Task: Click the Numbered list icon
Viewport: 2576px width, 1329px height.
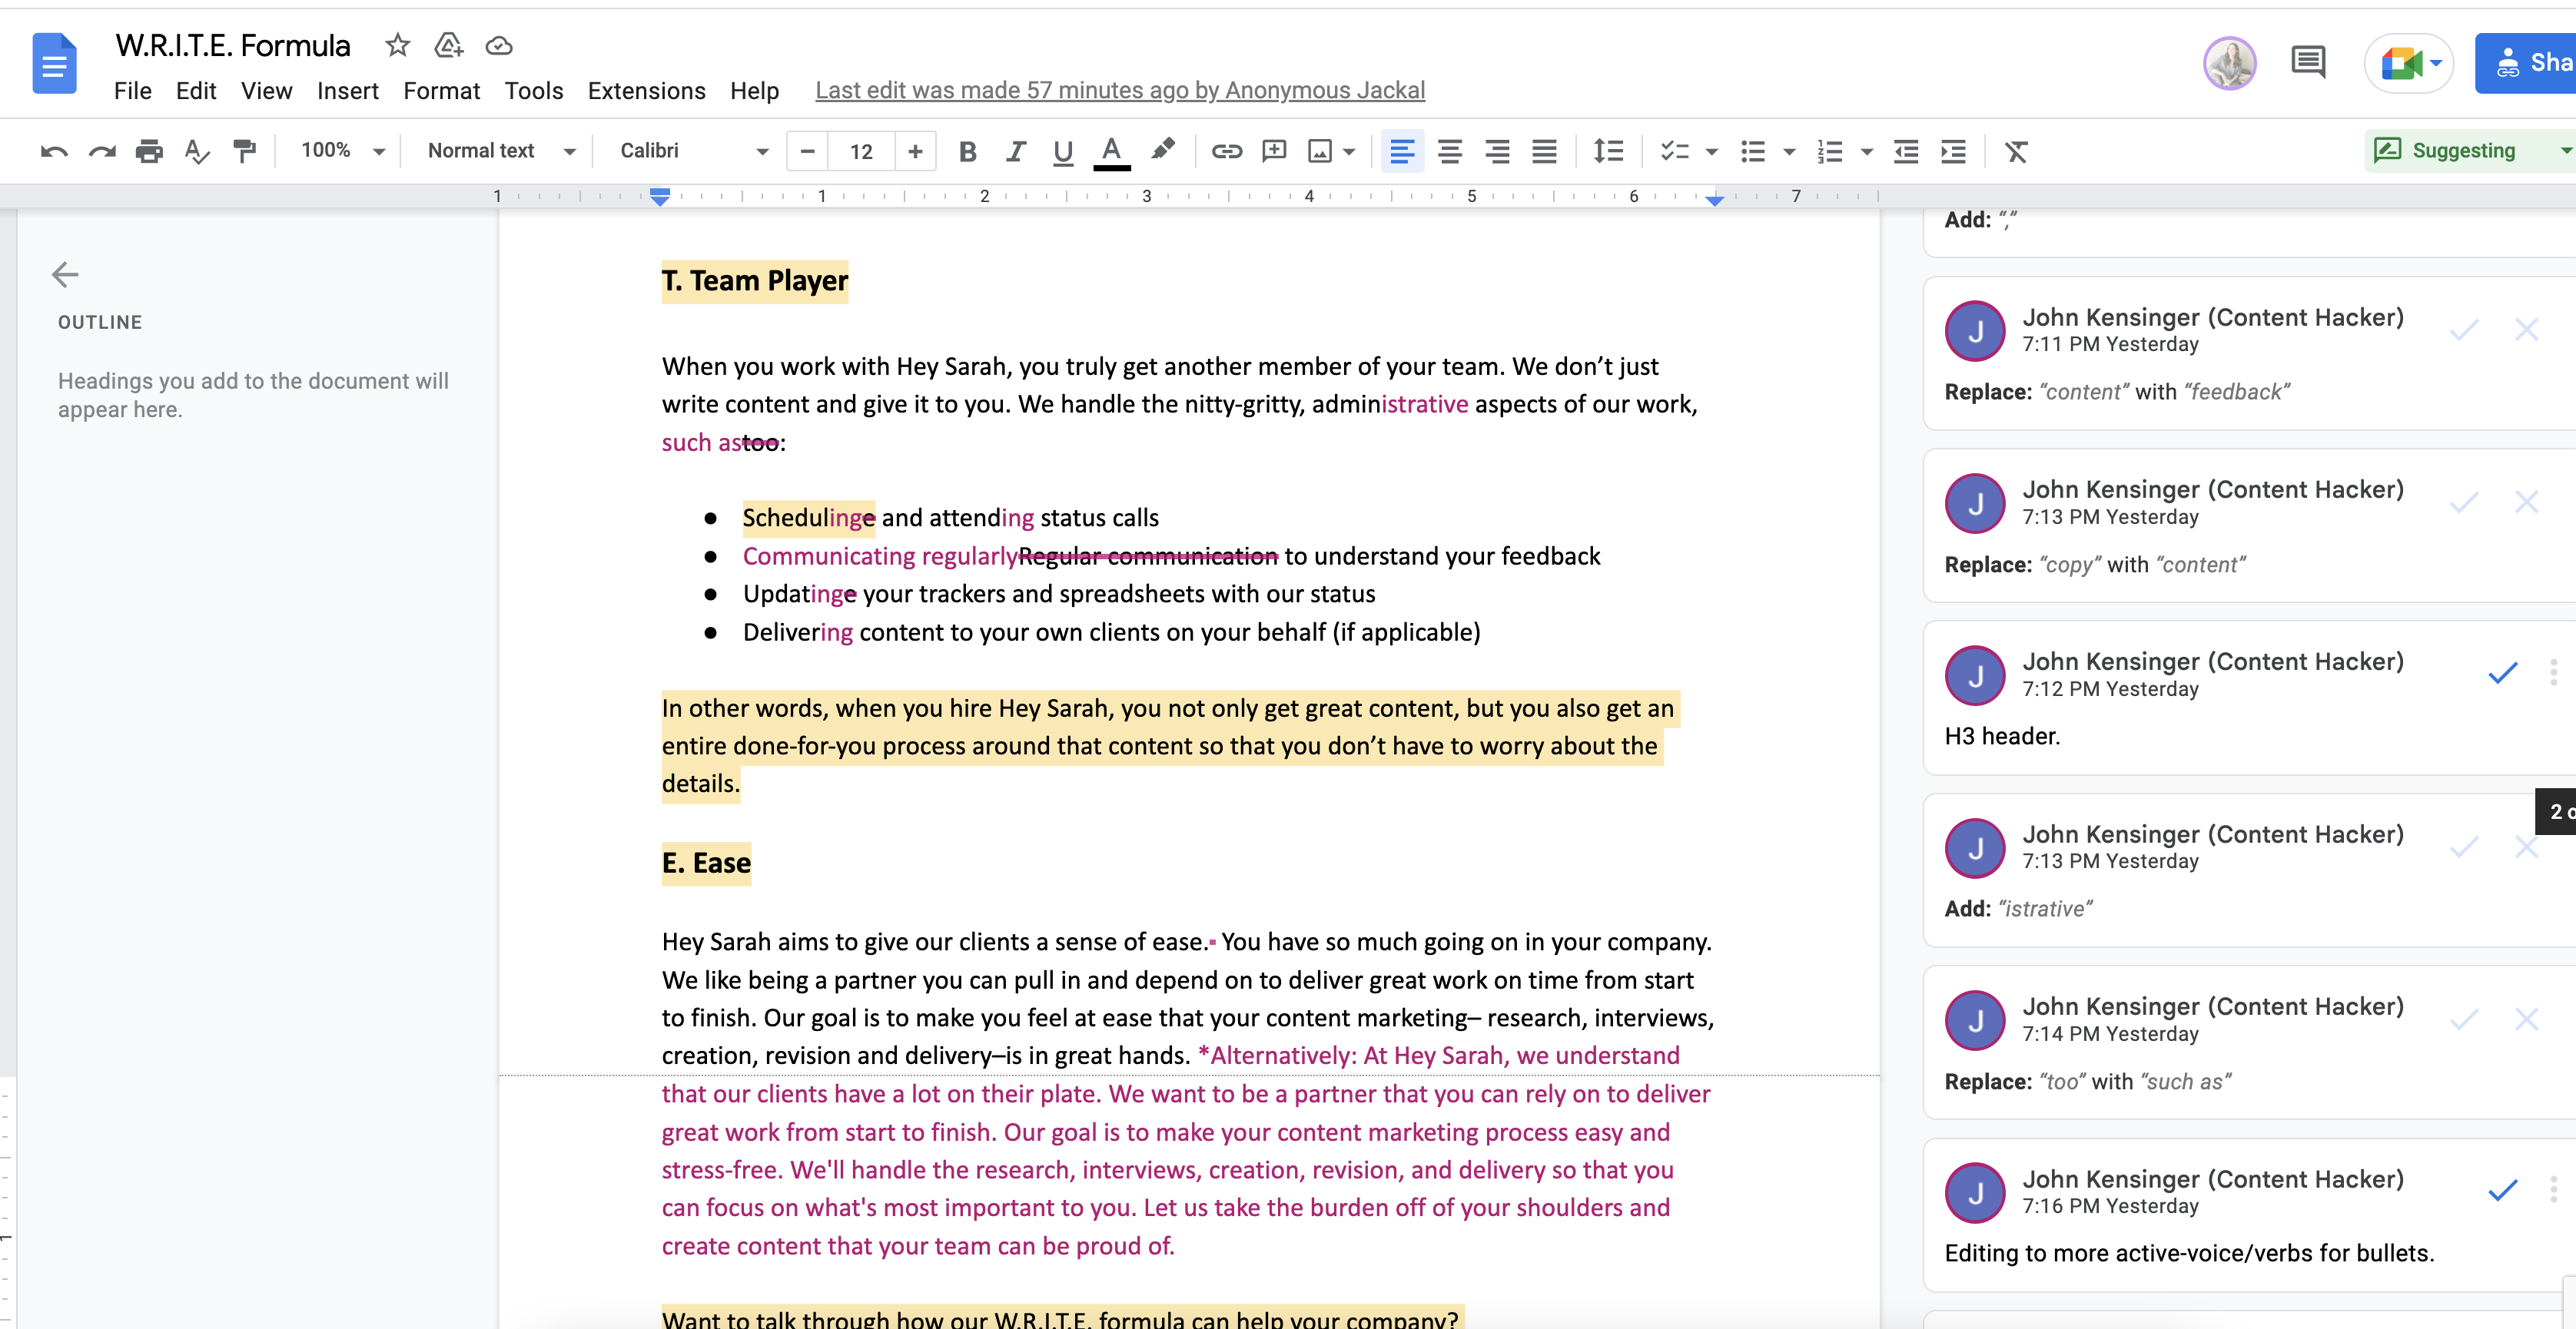Action: click(x=1830, y=151)
